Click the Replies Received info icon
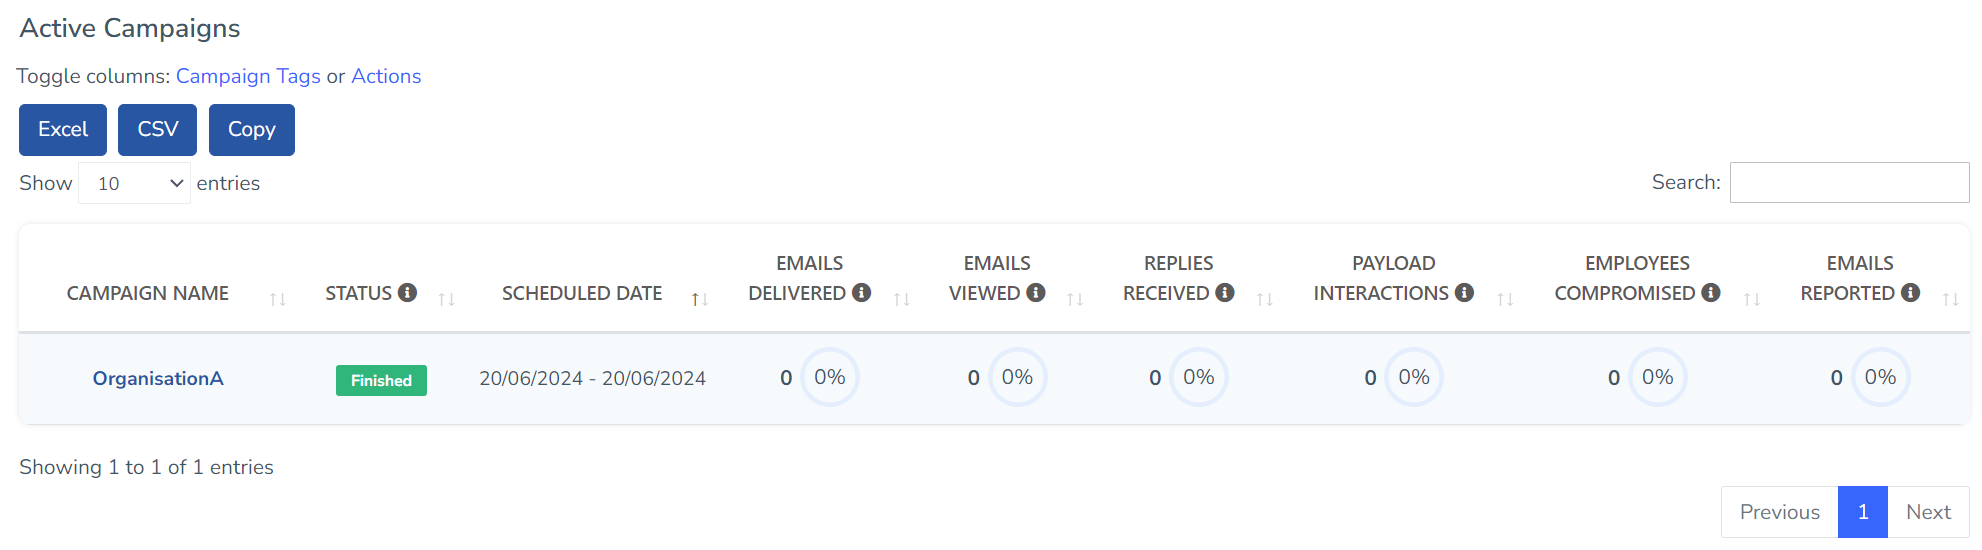 click(1224, 292)
